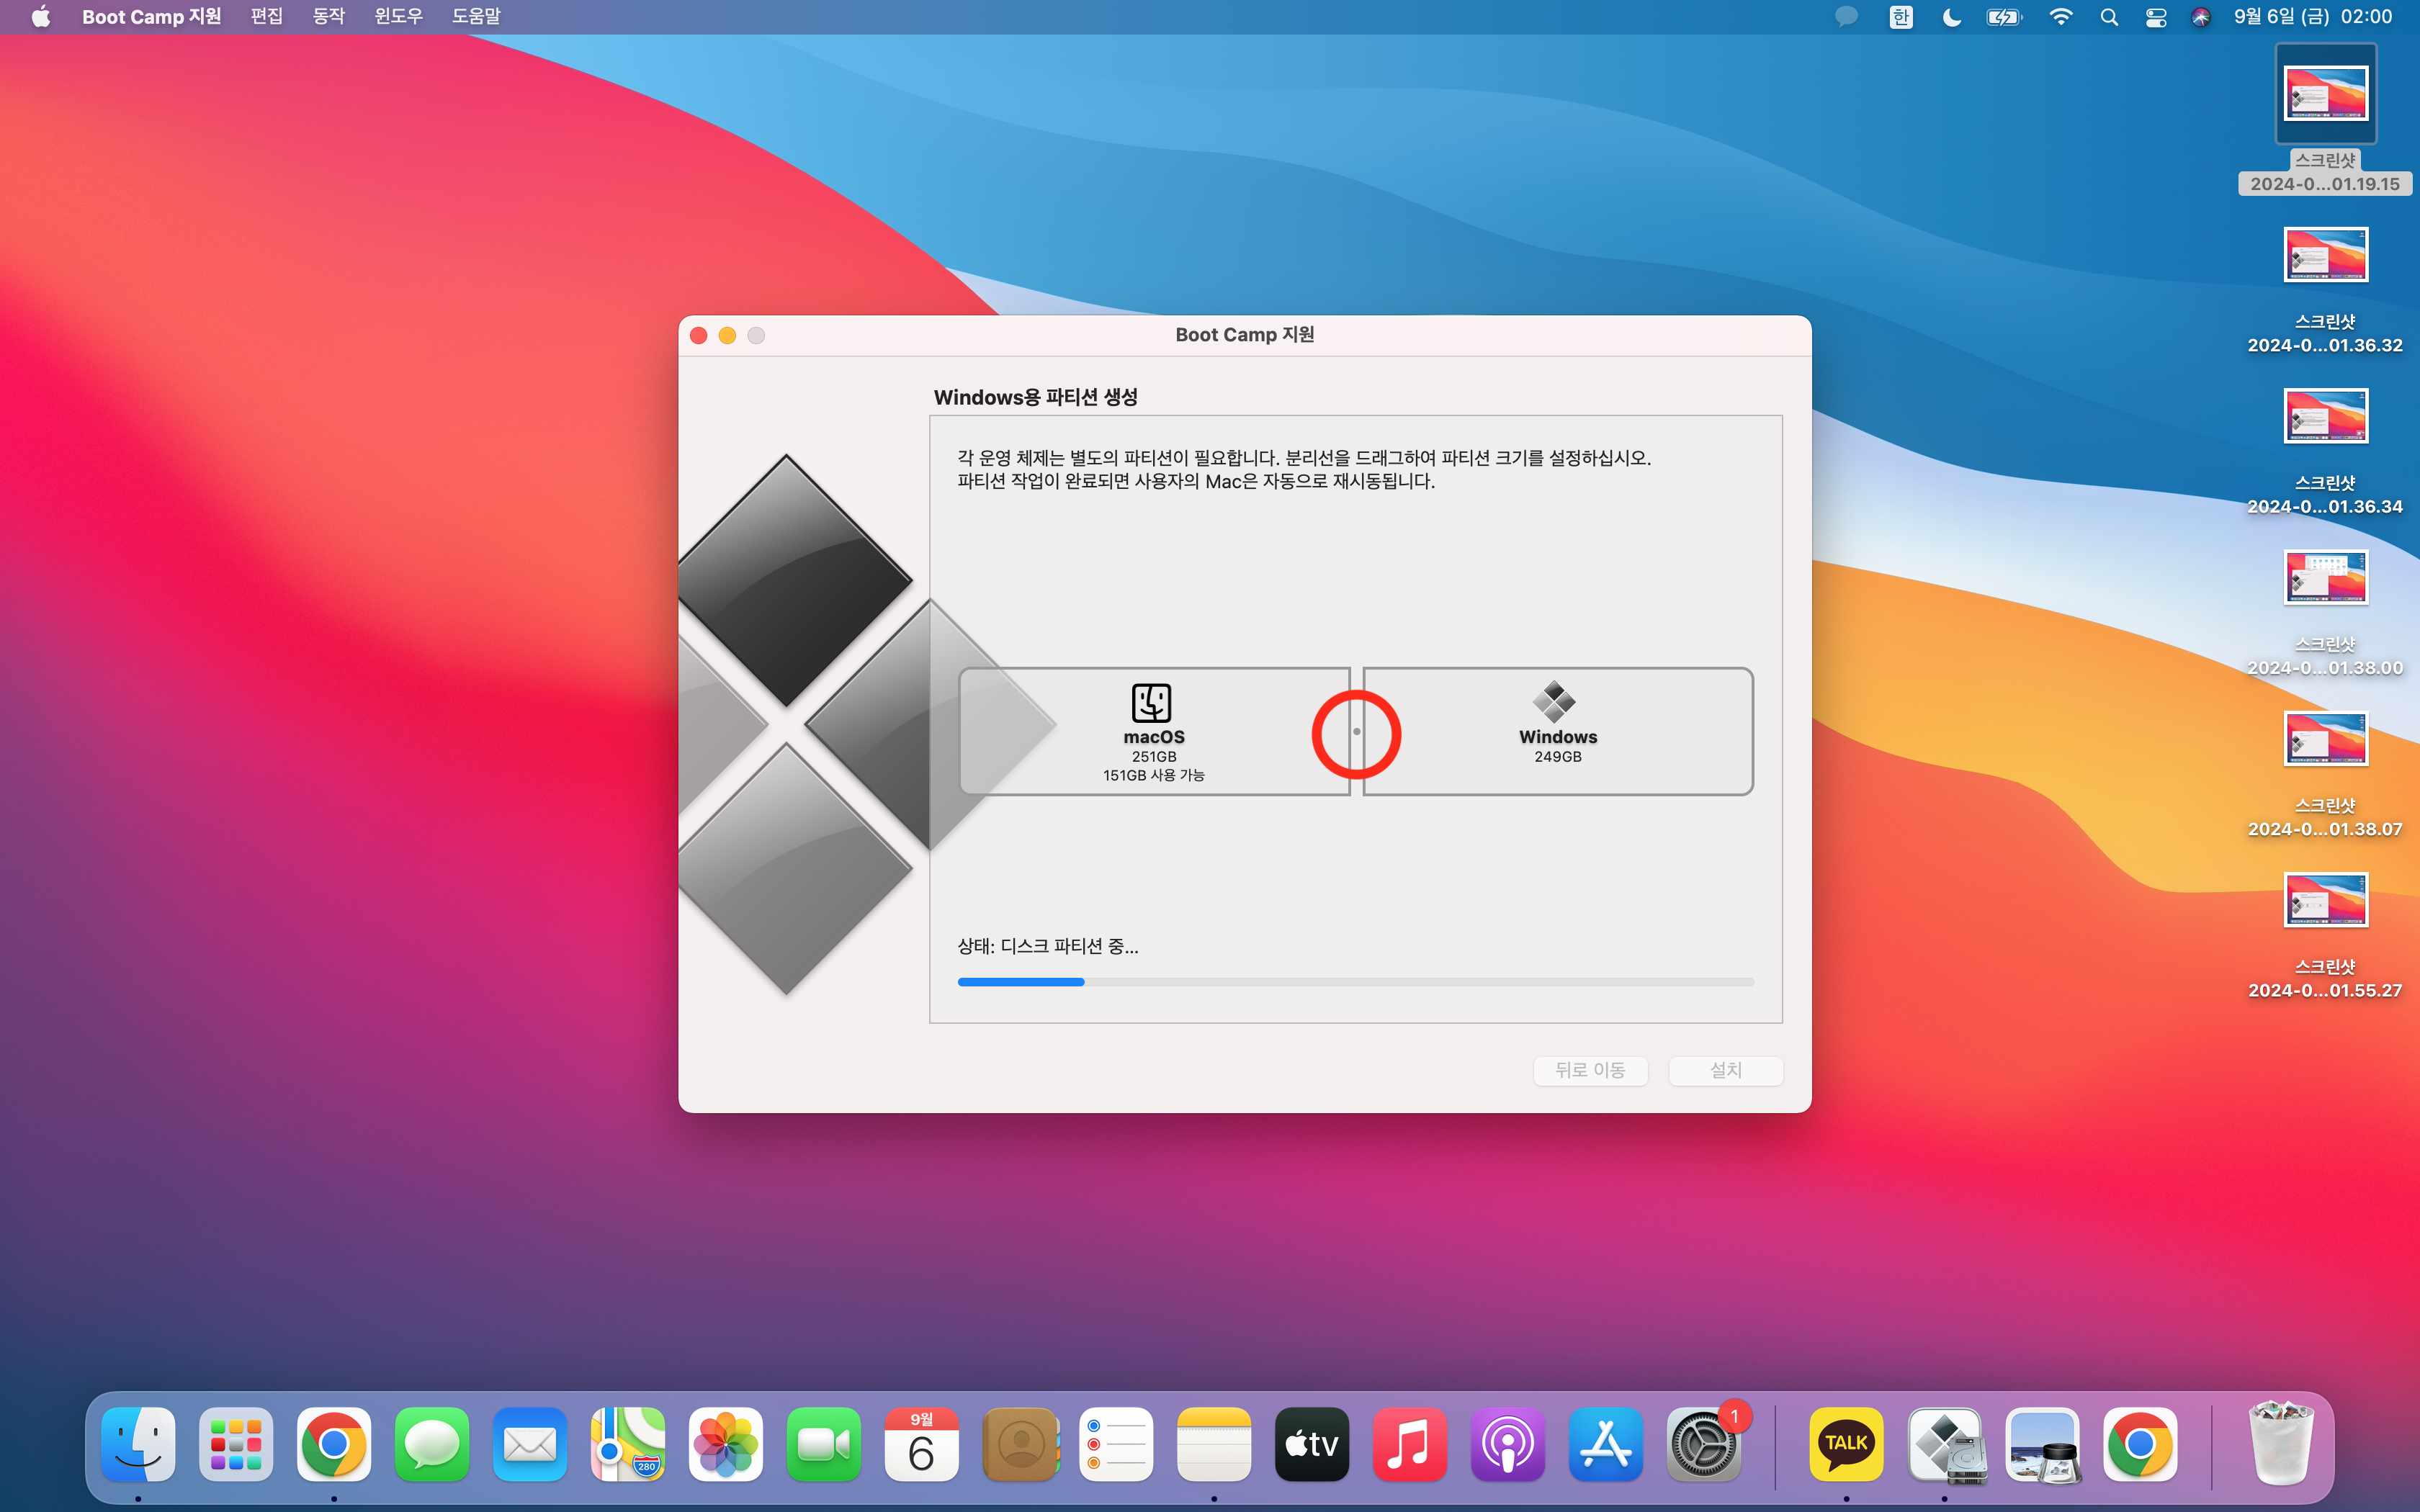Open KakaoTalk from the Dock
The height and width of the screenshot is (1512, 2420).
[x=1846, y=1444]
